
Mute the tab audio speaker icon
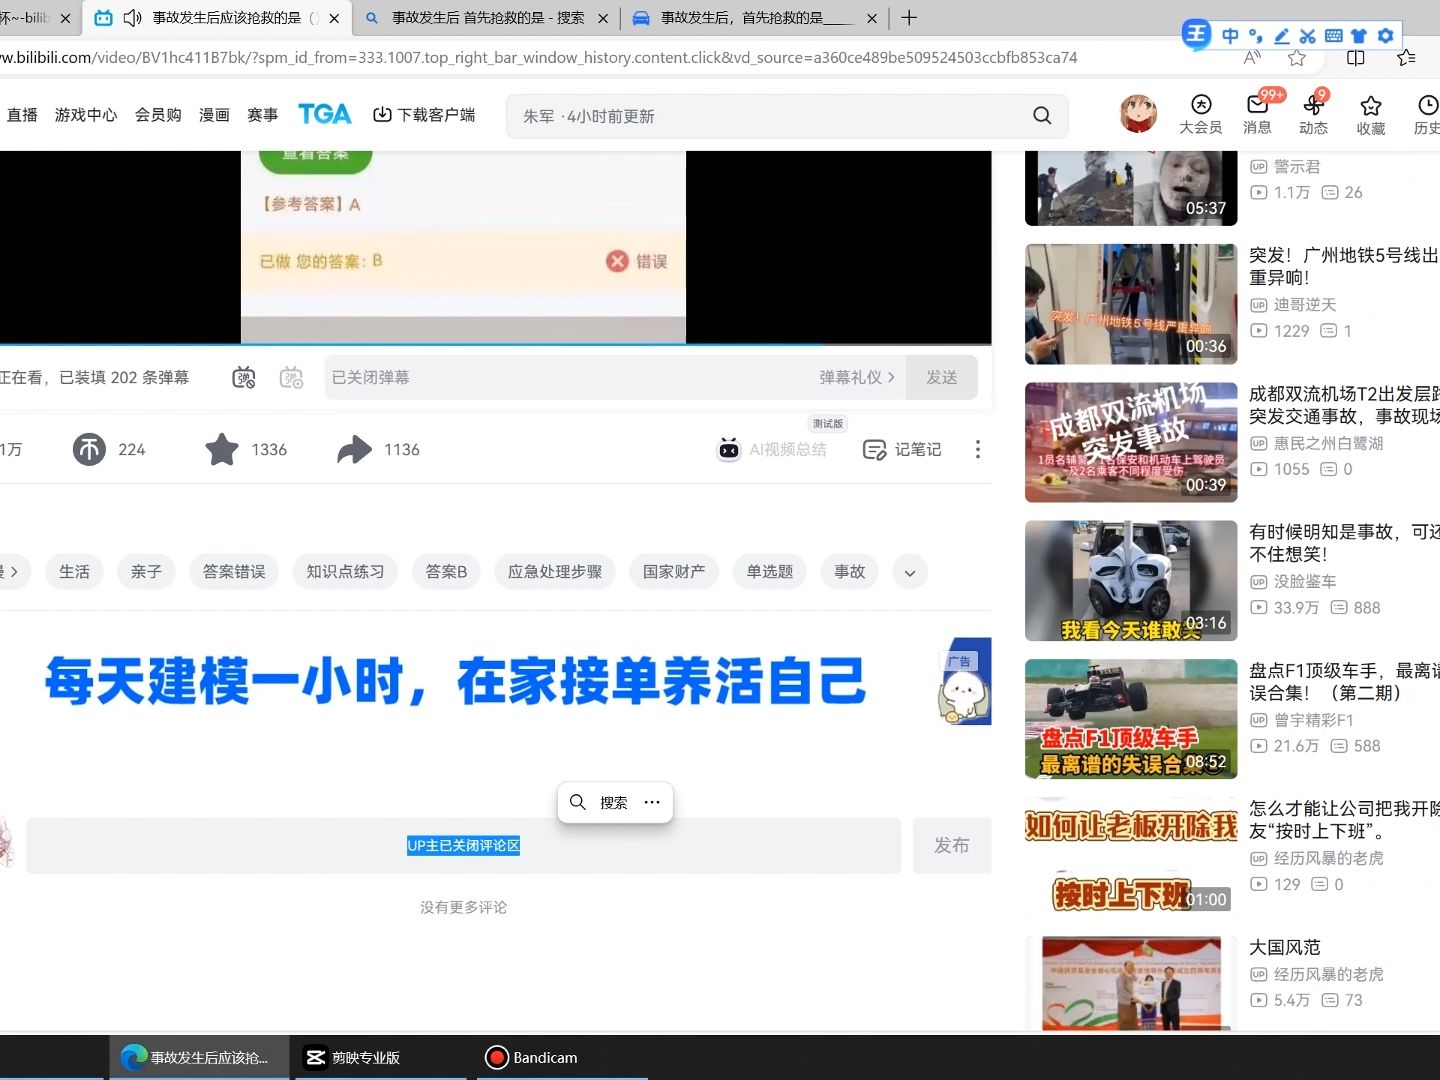click(x=132, y=18)
